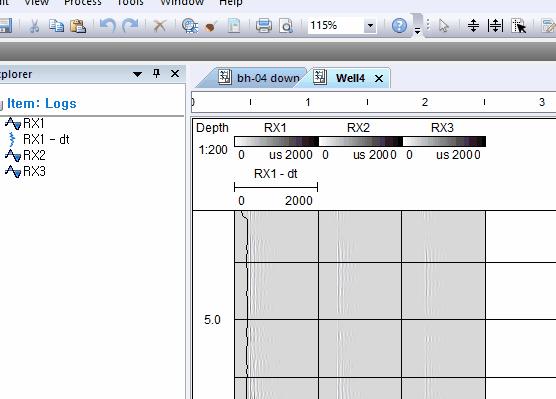This screenshot has width=556, height=399.
Task: Toggle the explorer panel pin
Action: click(x=156, y=73)
